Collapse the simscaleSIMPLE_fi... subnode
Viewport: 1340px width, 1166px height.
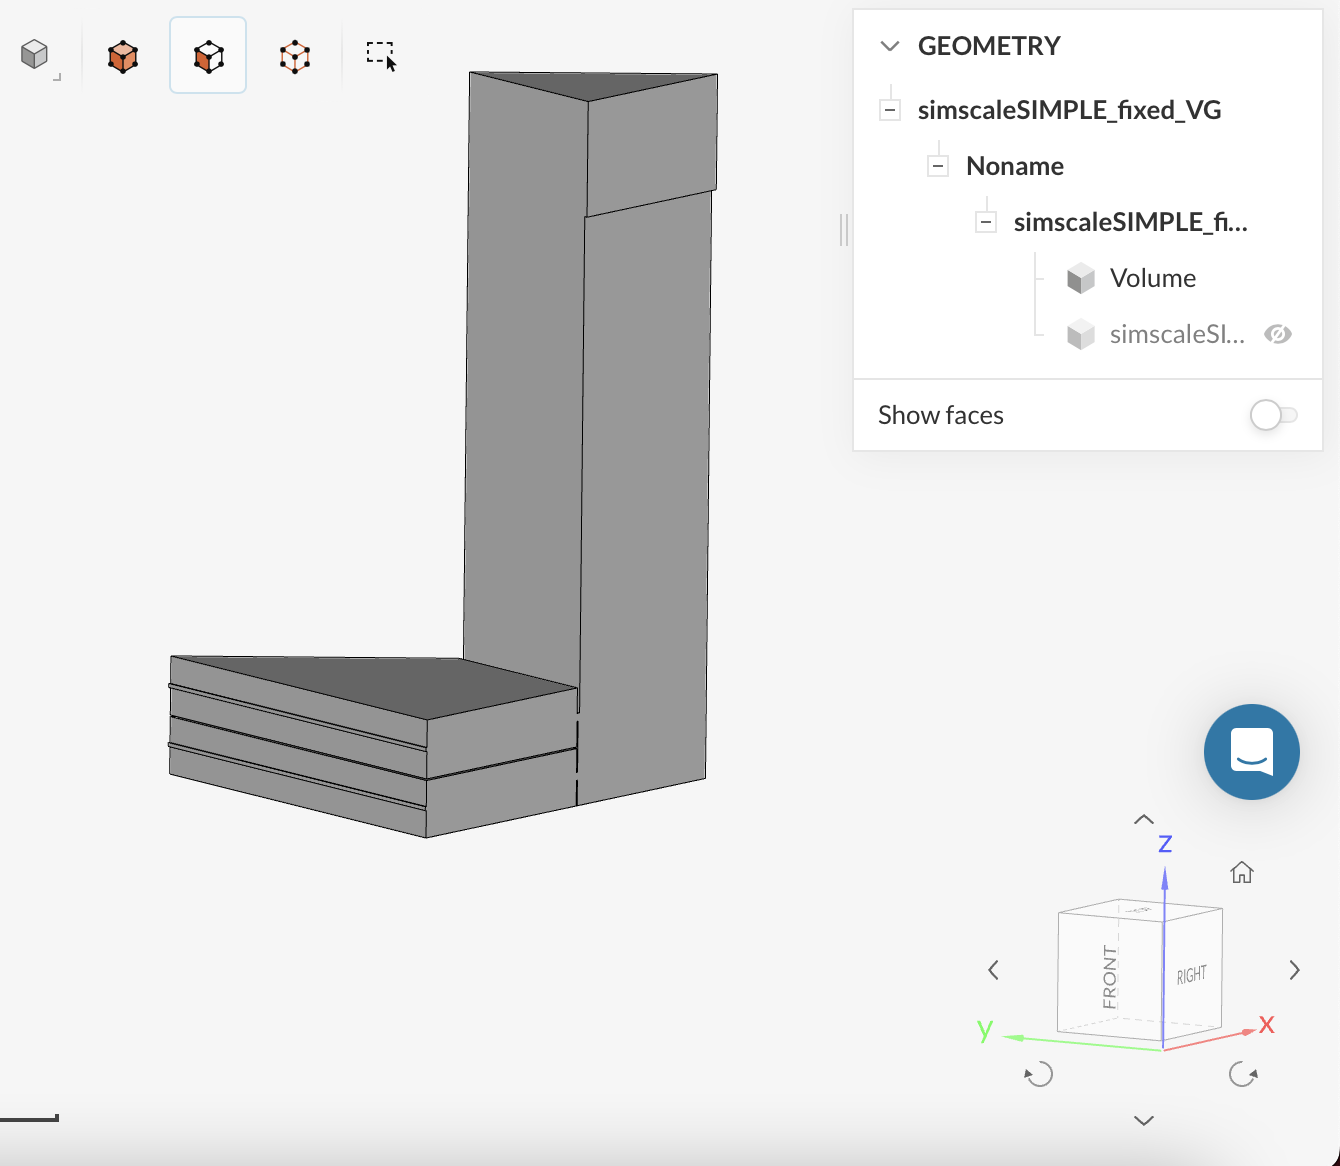pos(985,222)
